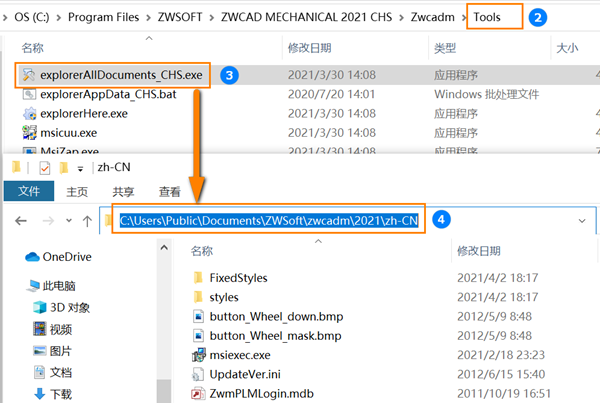Click 下载 download arrow icon
600x403 pixels.
40,394
